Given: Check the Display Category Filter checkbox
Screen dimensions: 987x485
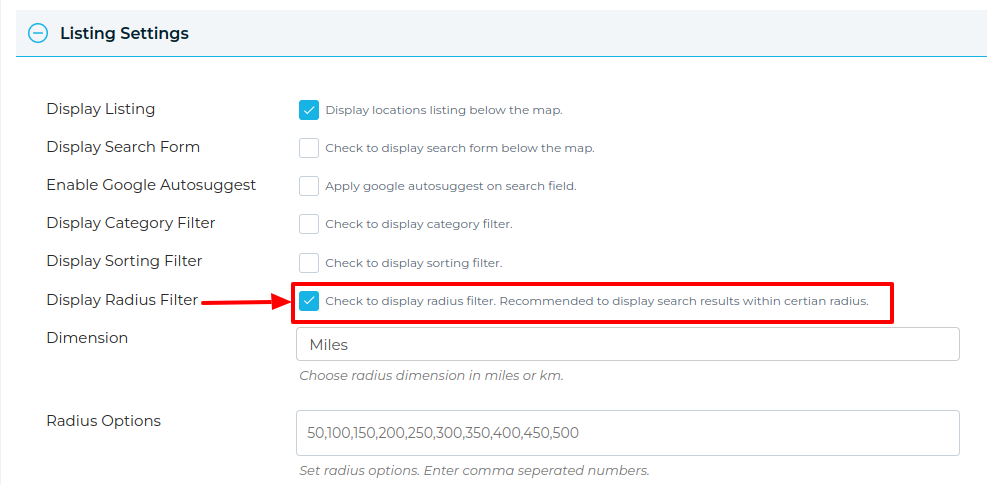Looking at the screenshot, I should click(309, 224).
